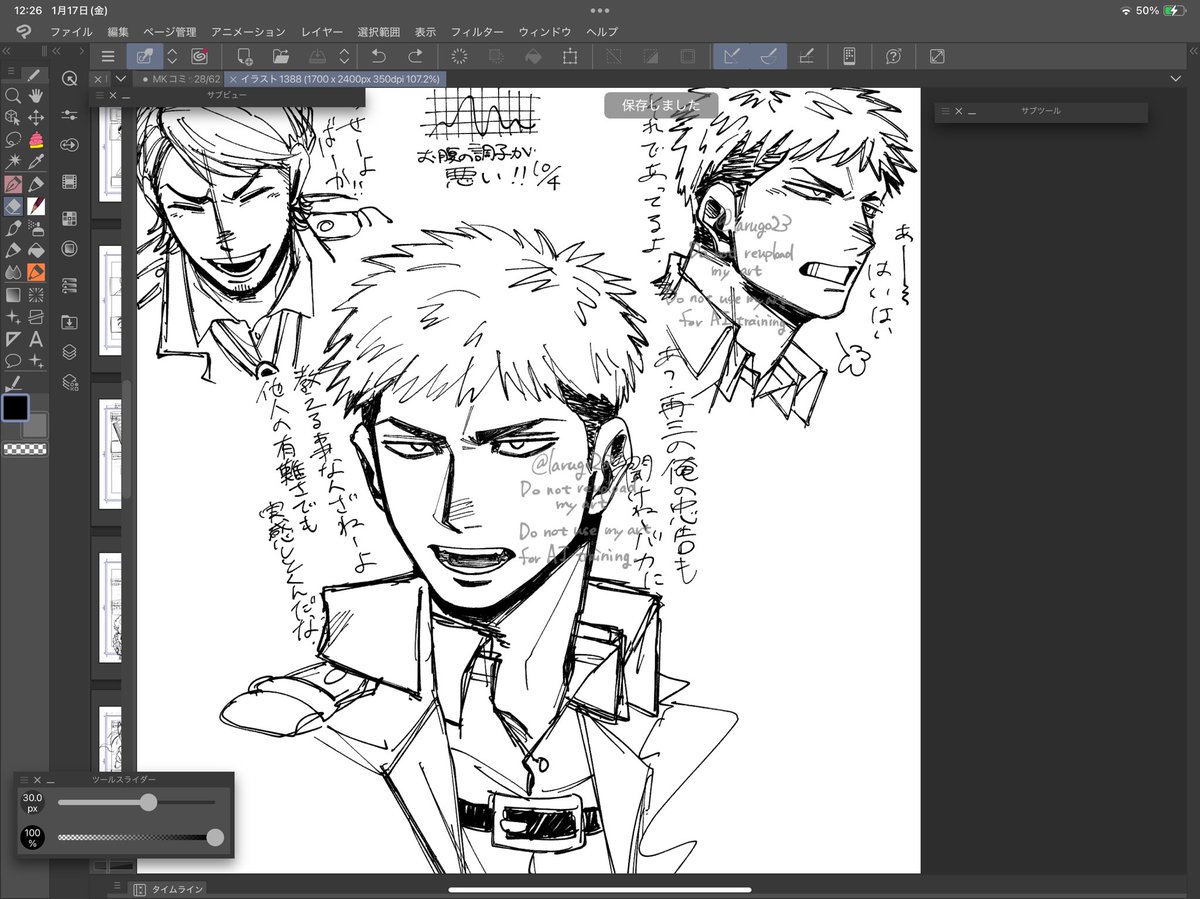Open the ファイル menu
Viewport: 1200px width, 899px height.
point(71,32)
